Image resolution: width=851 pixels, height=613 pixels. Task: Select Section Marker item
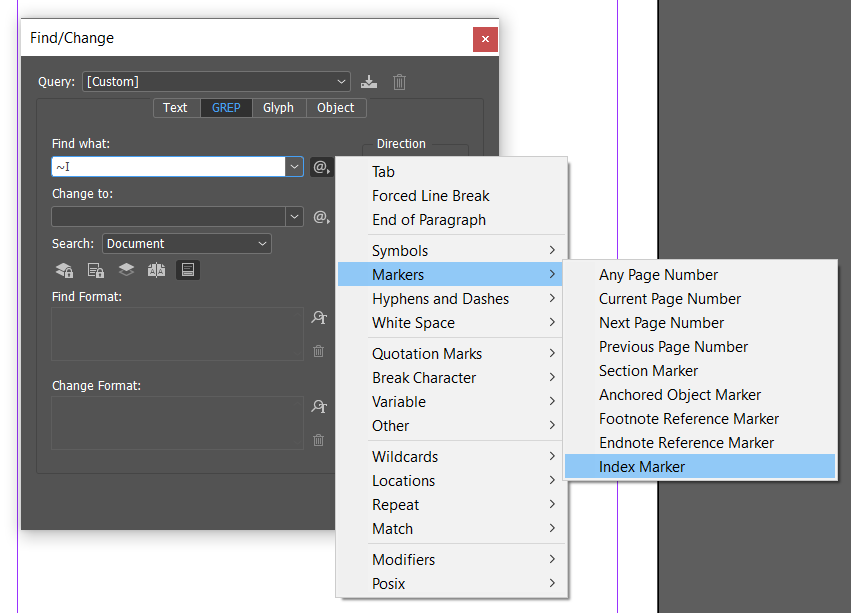pos(700,370)
